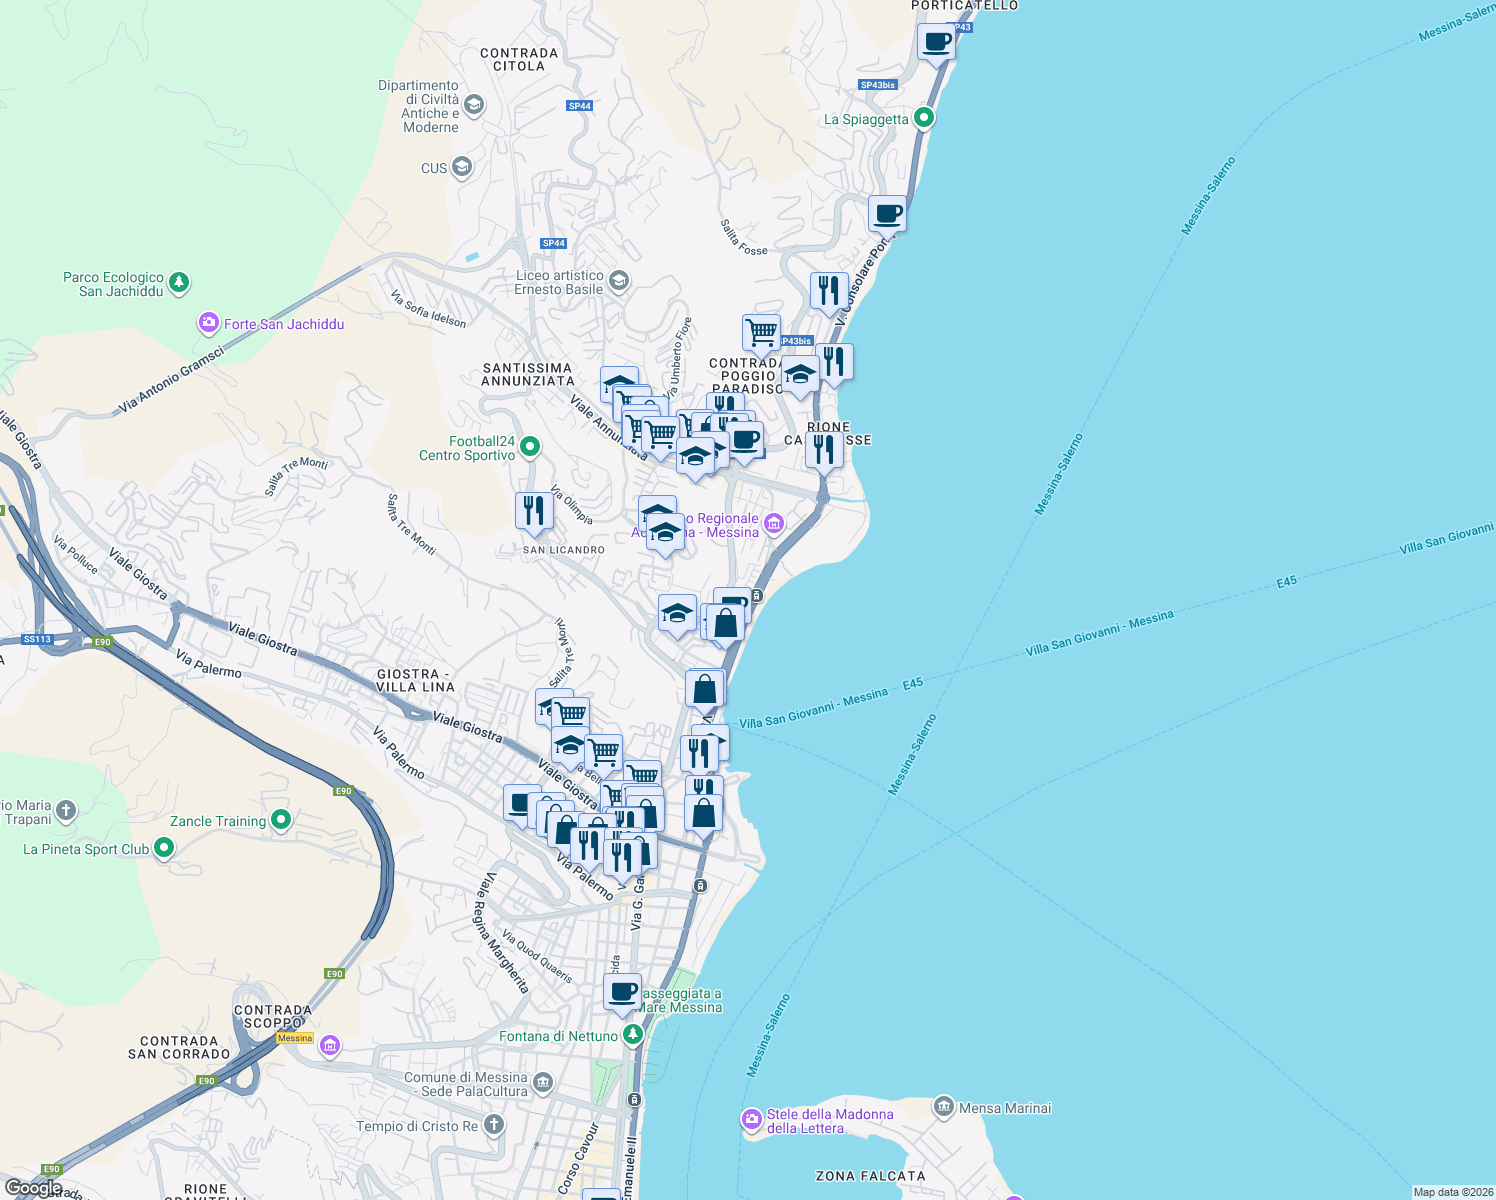Click the Google logo in the corner
The image size is (1496, 1200).
[x=32, y=1187]
